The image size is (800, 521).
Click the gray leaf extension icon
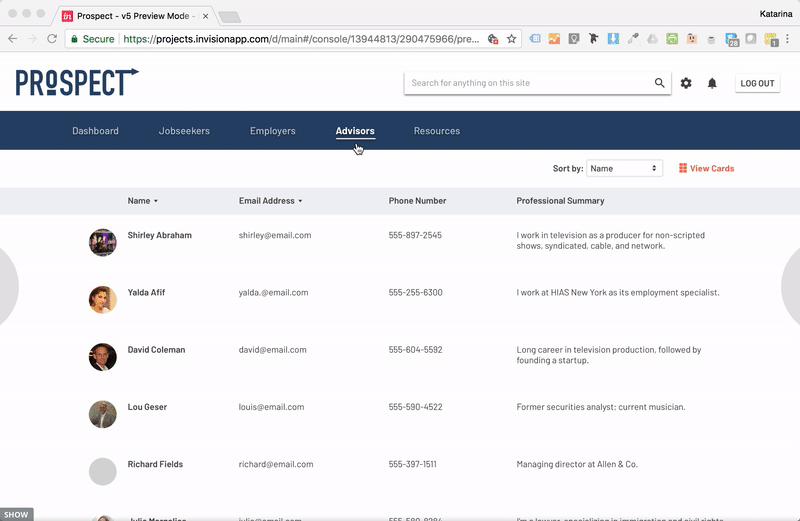751,39
